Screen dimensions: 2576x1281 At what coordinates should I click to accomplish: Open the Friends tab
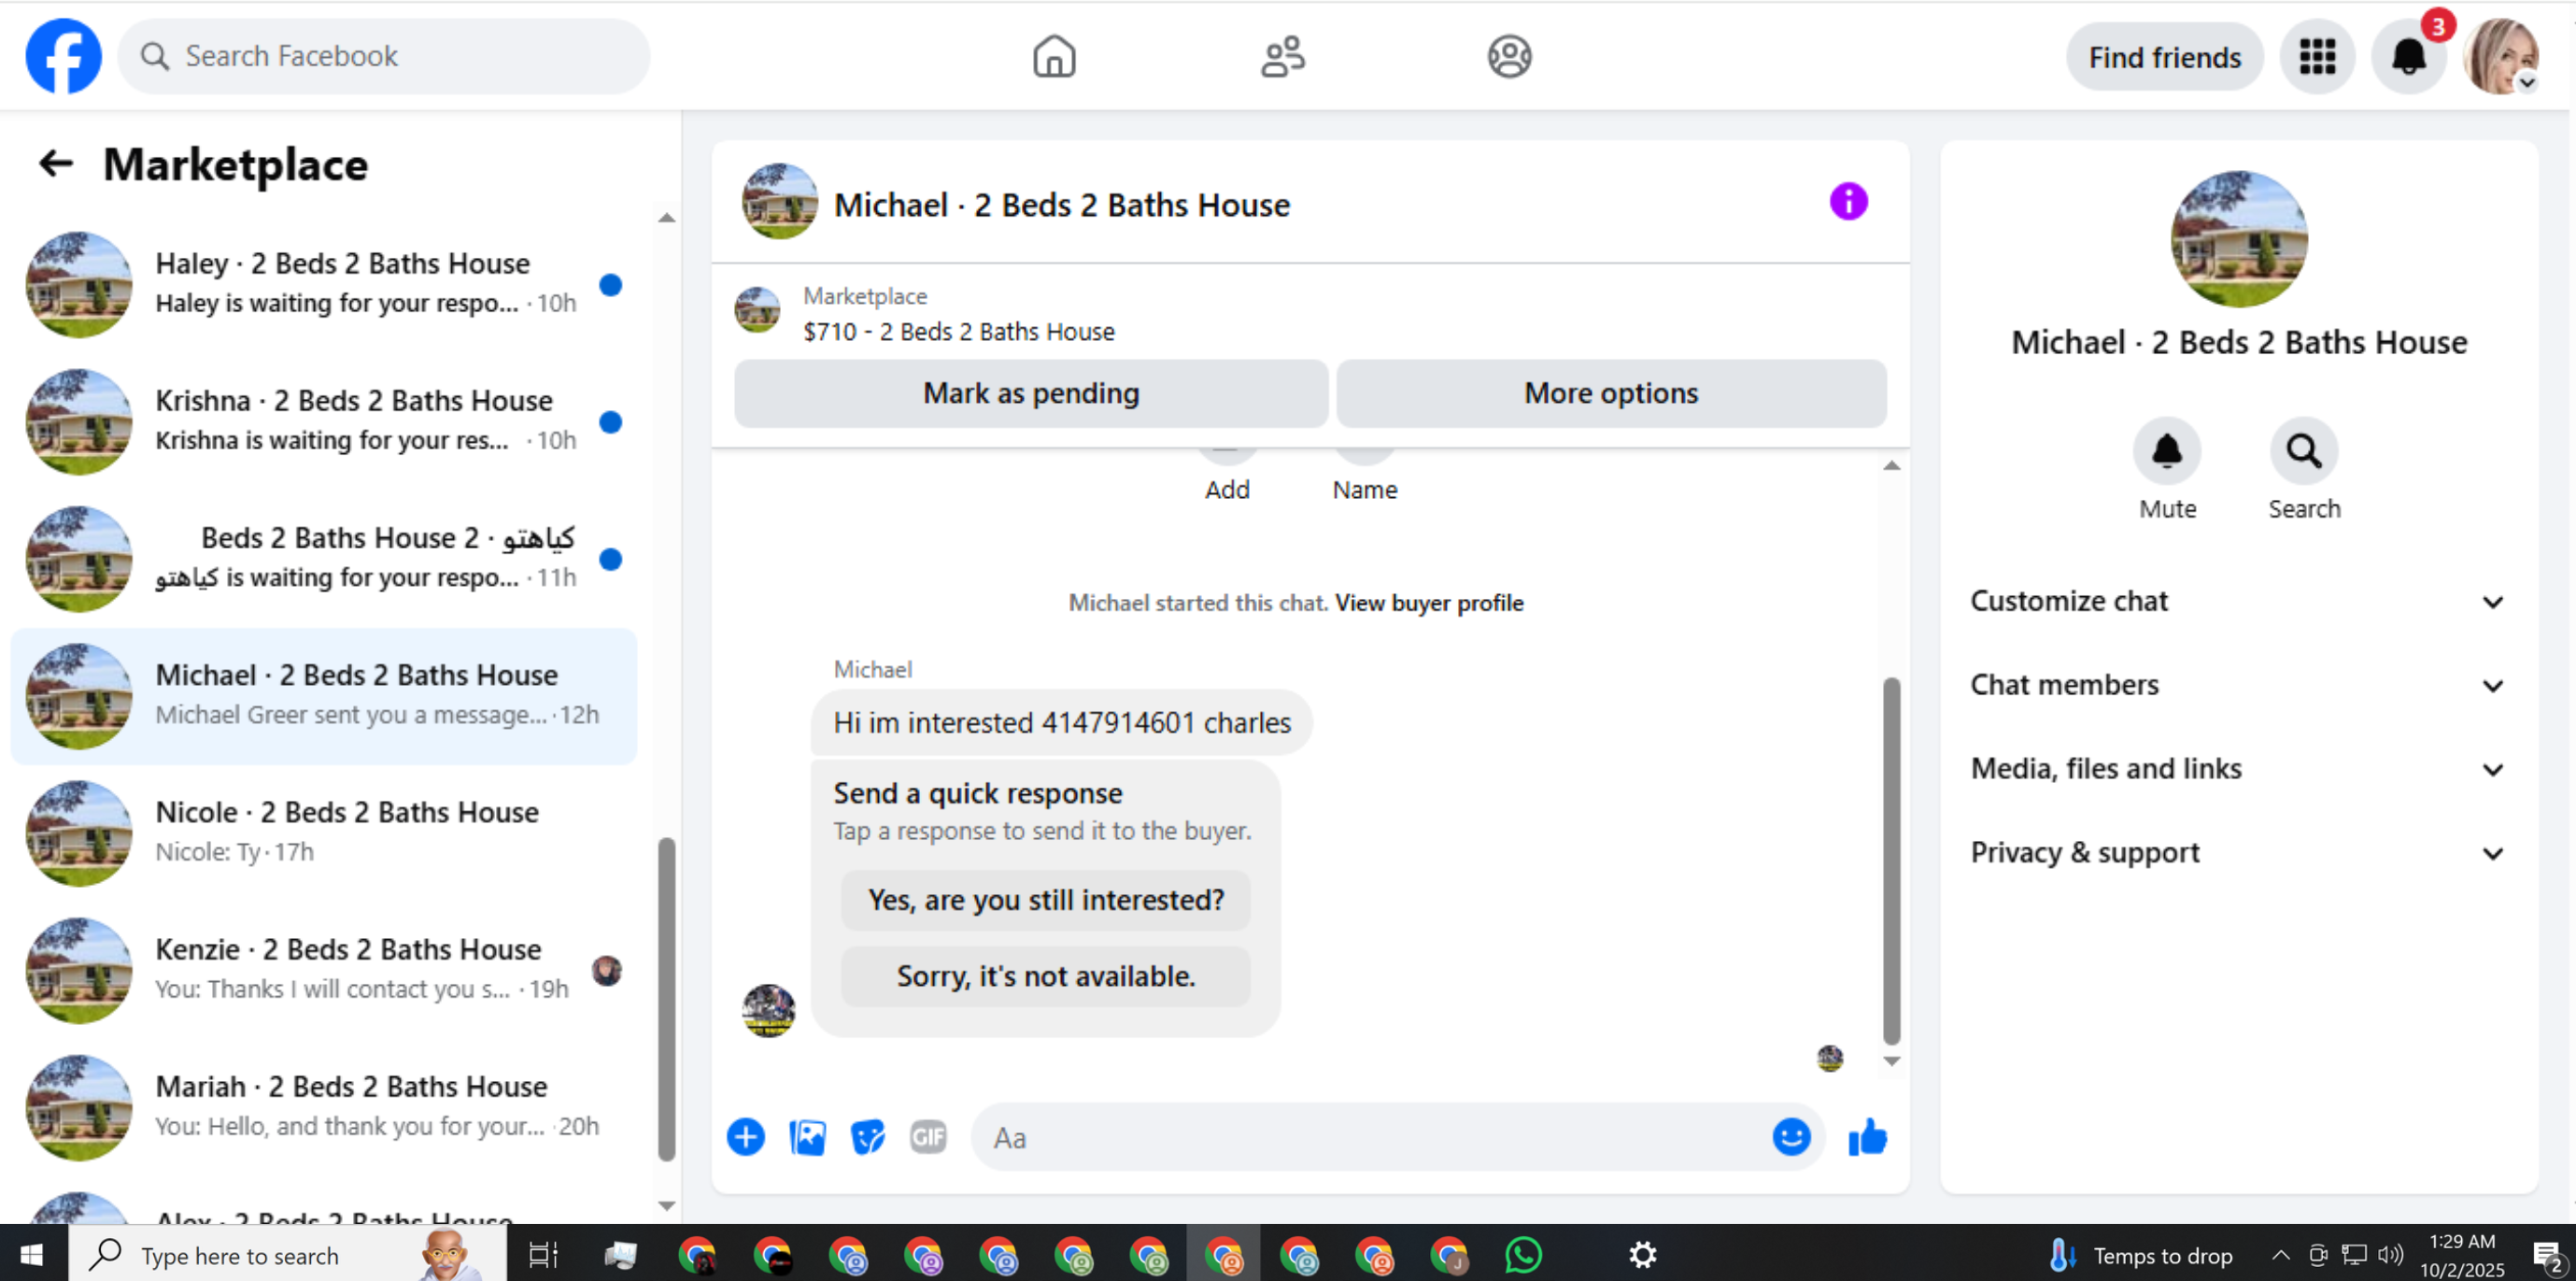pyautogui.click(x=1282, y=57)
